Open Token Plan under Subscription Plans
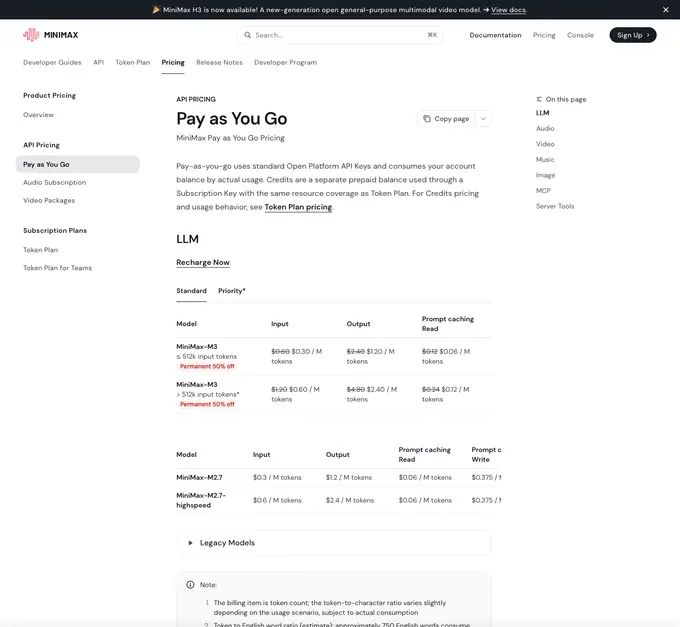This screenshot has height=627, width=680. 40,250
